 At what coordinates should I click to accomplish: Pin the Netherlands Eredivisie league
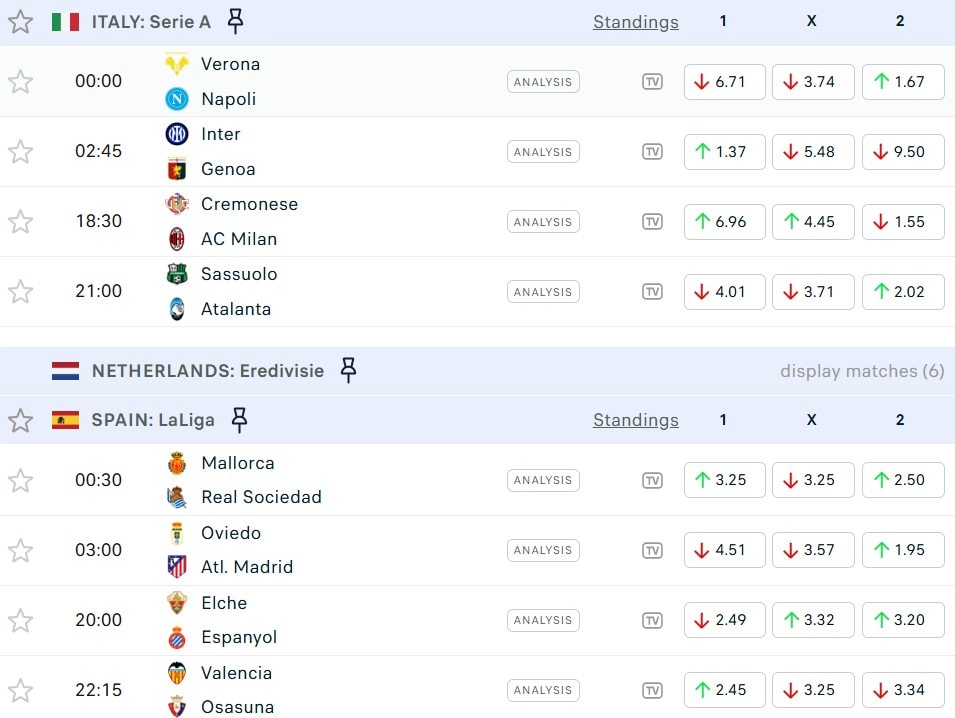click(x=348, y=370)
